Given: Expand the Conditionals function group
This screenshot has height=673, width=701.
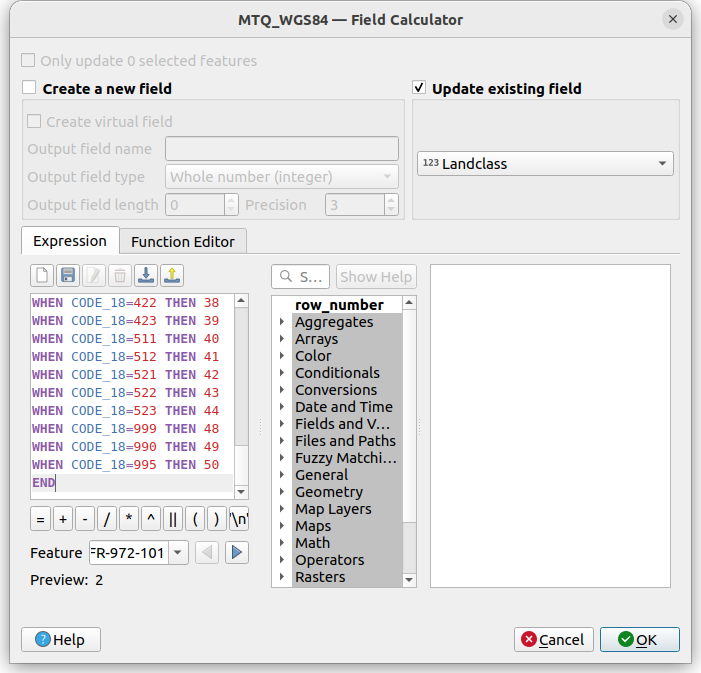Looking at the screenshot, I should coord(282,372).
